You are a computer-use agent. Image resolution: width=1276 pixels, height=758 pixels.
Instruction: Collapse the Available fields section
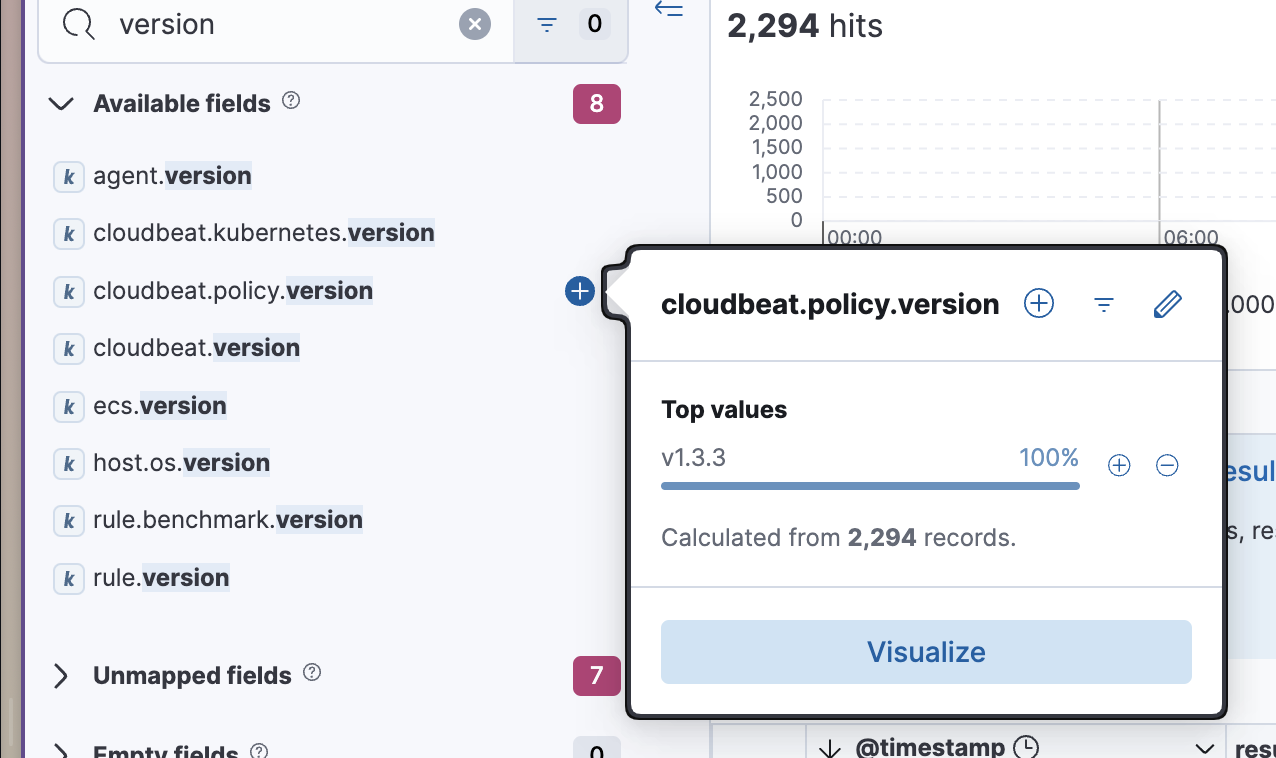pos(60,103)
